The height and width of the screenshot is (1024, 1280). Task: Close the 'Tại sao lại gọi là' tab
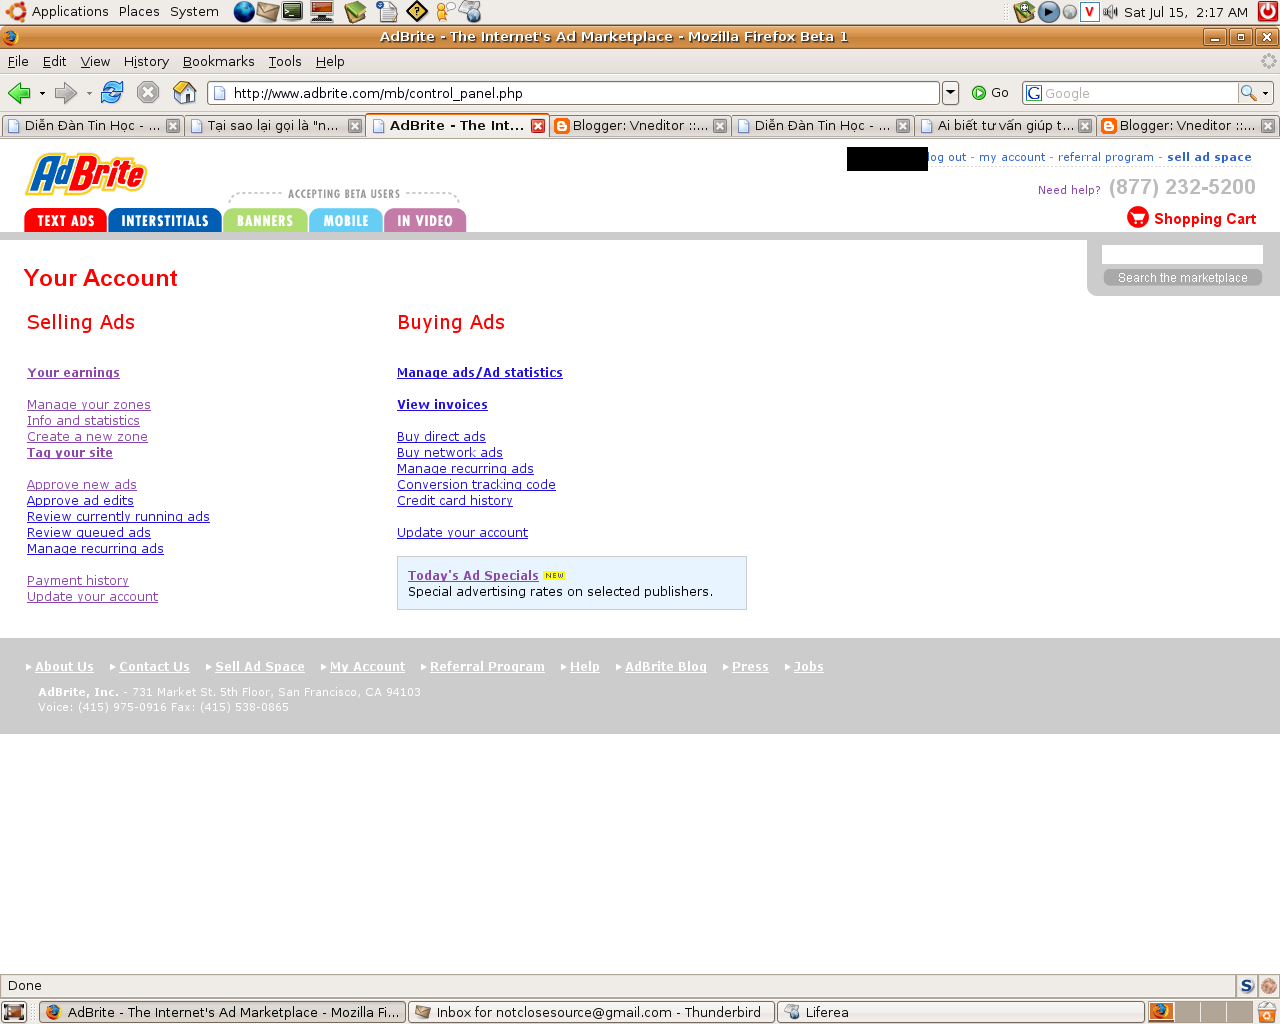point(354,126)
